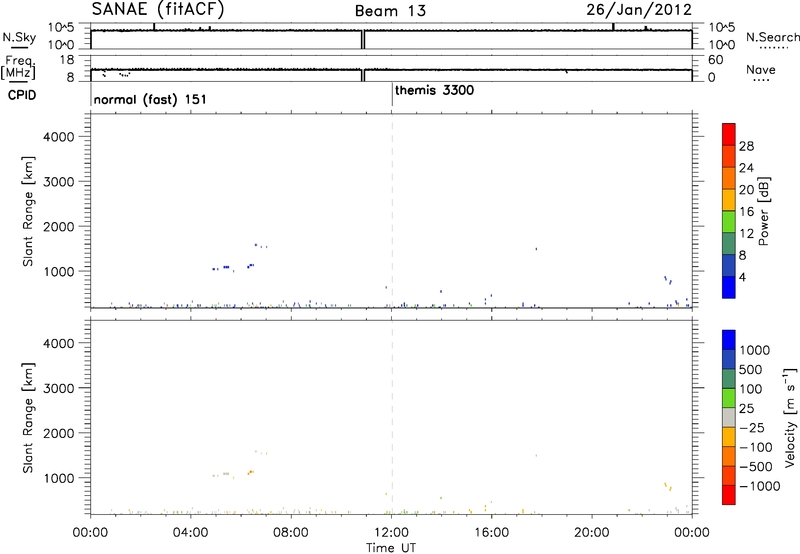Select the Power [dB] colorbar title
This screenshot has height=554, width=800.
763,211
